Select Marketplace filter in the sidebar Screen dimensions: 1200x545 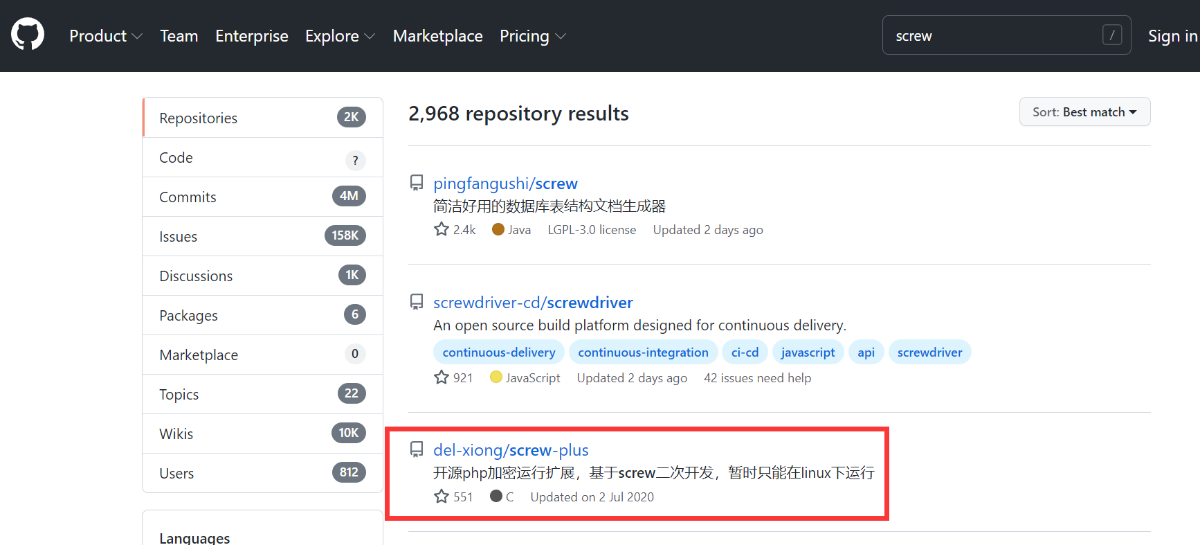[x=263, y=355]
